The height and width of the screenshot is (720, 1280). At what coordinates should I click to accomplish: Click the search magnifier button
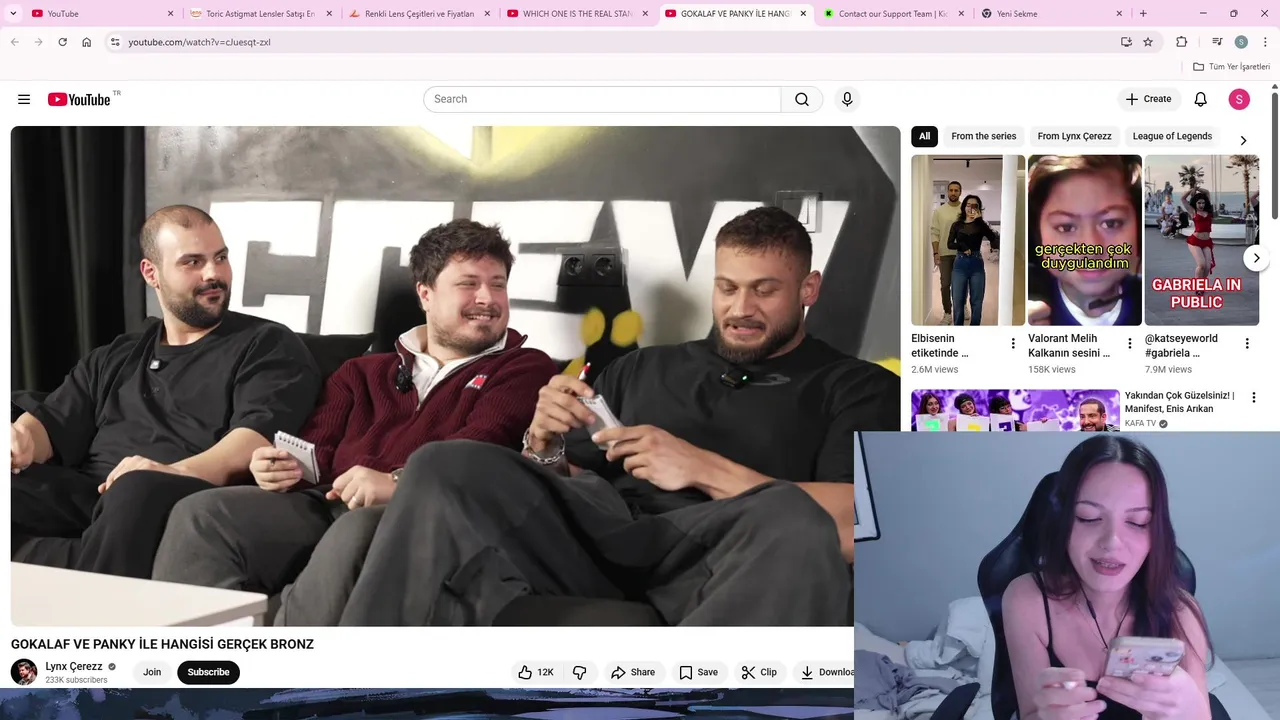(802, 99)
